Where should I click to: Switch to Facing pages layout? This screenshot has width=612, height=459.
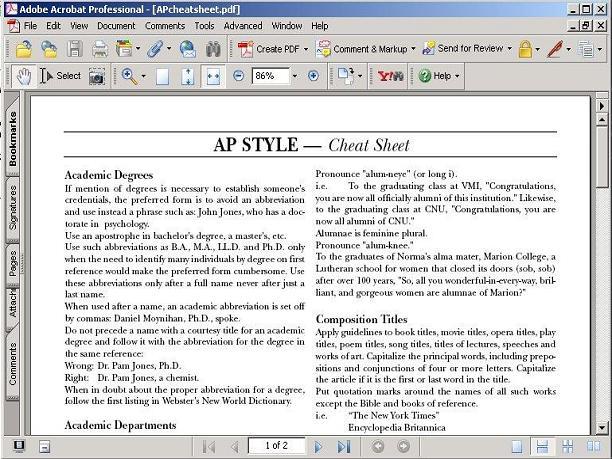pyautogui.click(x=594, y=447)
